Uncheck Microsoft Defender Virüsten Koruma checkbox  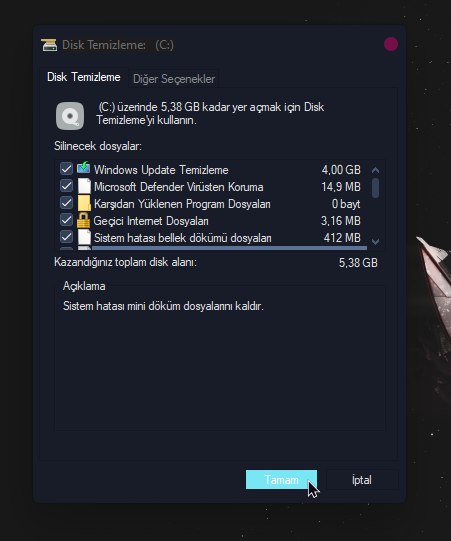(66, 186)
